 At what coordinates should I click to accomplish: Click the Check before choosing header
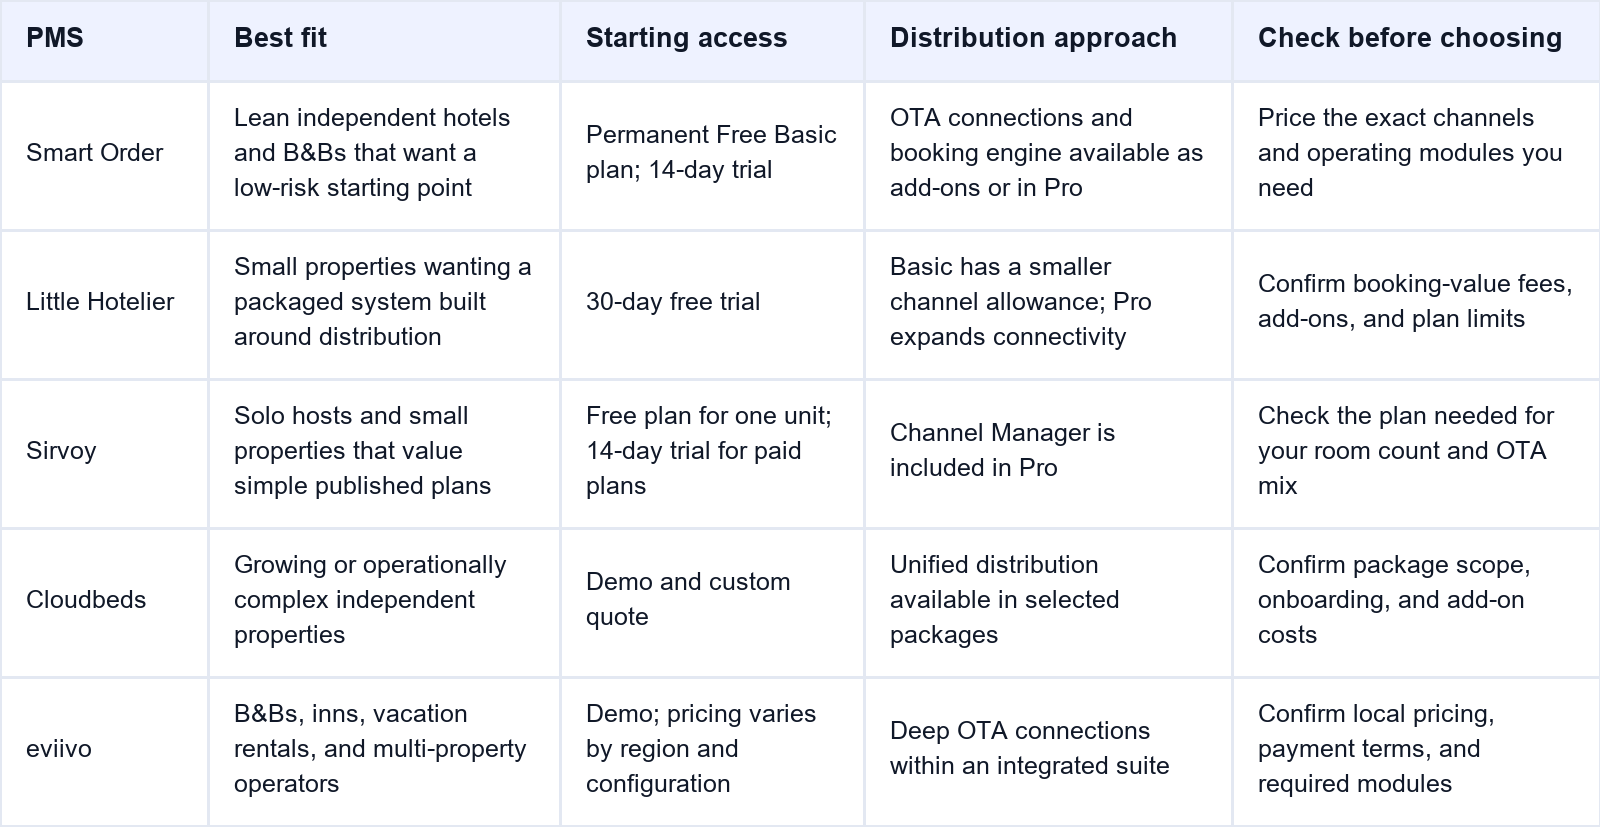point(1416,41)
